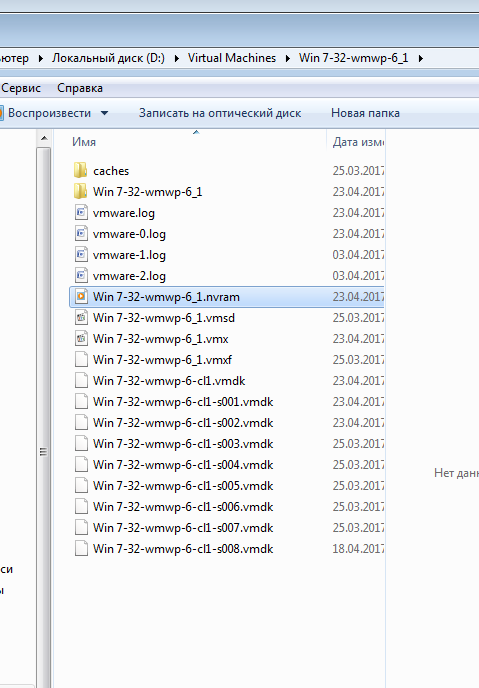Select Win 7-32-wmwp-6-cl1-s002.vmdk name
This screenshot has width=479, height=688.
click(x=183, y=423)
